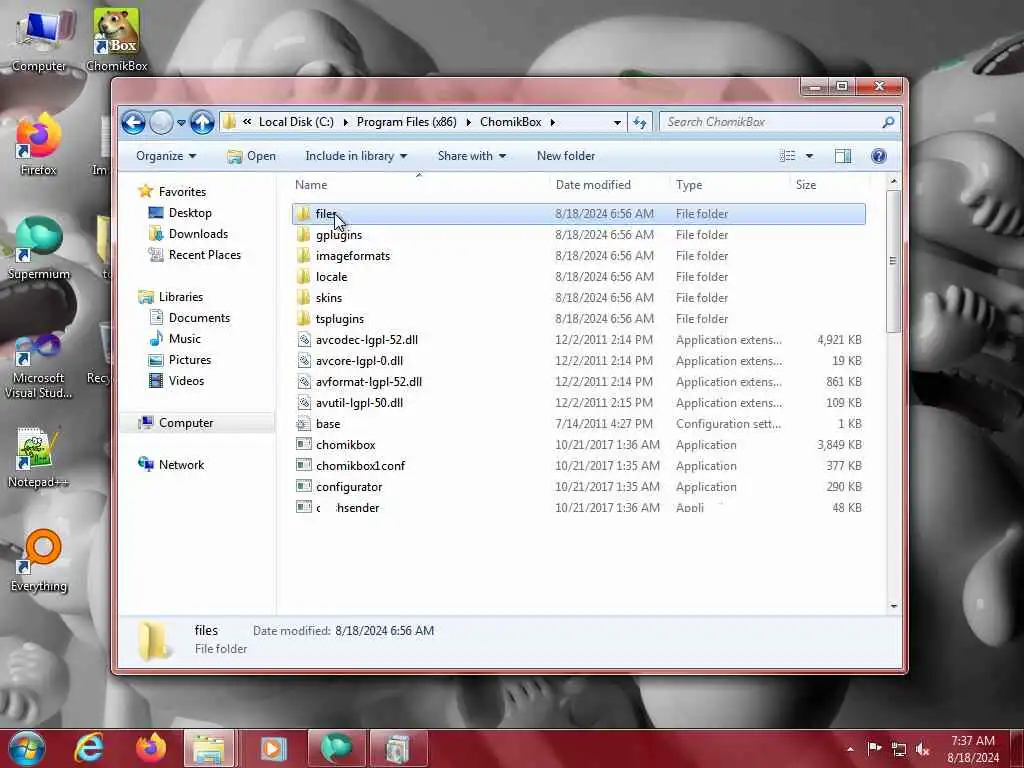
Task: Open the Videos library
Action: pos(176,381)
